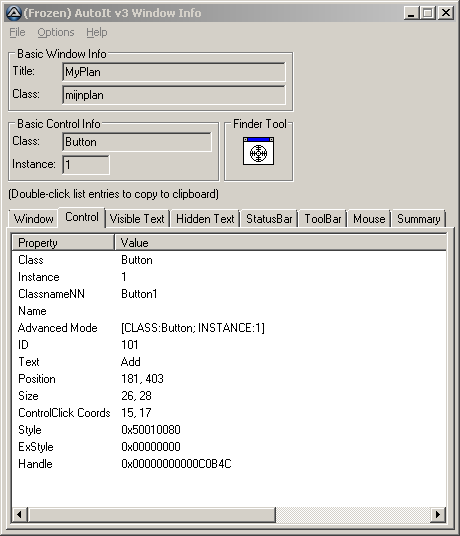Switch to the Window tab
Screen dimensions: 460x536
[33, 219]
